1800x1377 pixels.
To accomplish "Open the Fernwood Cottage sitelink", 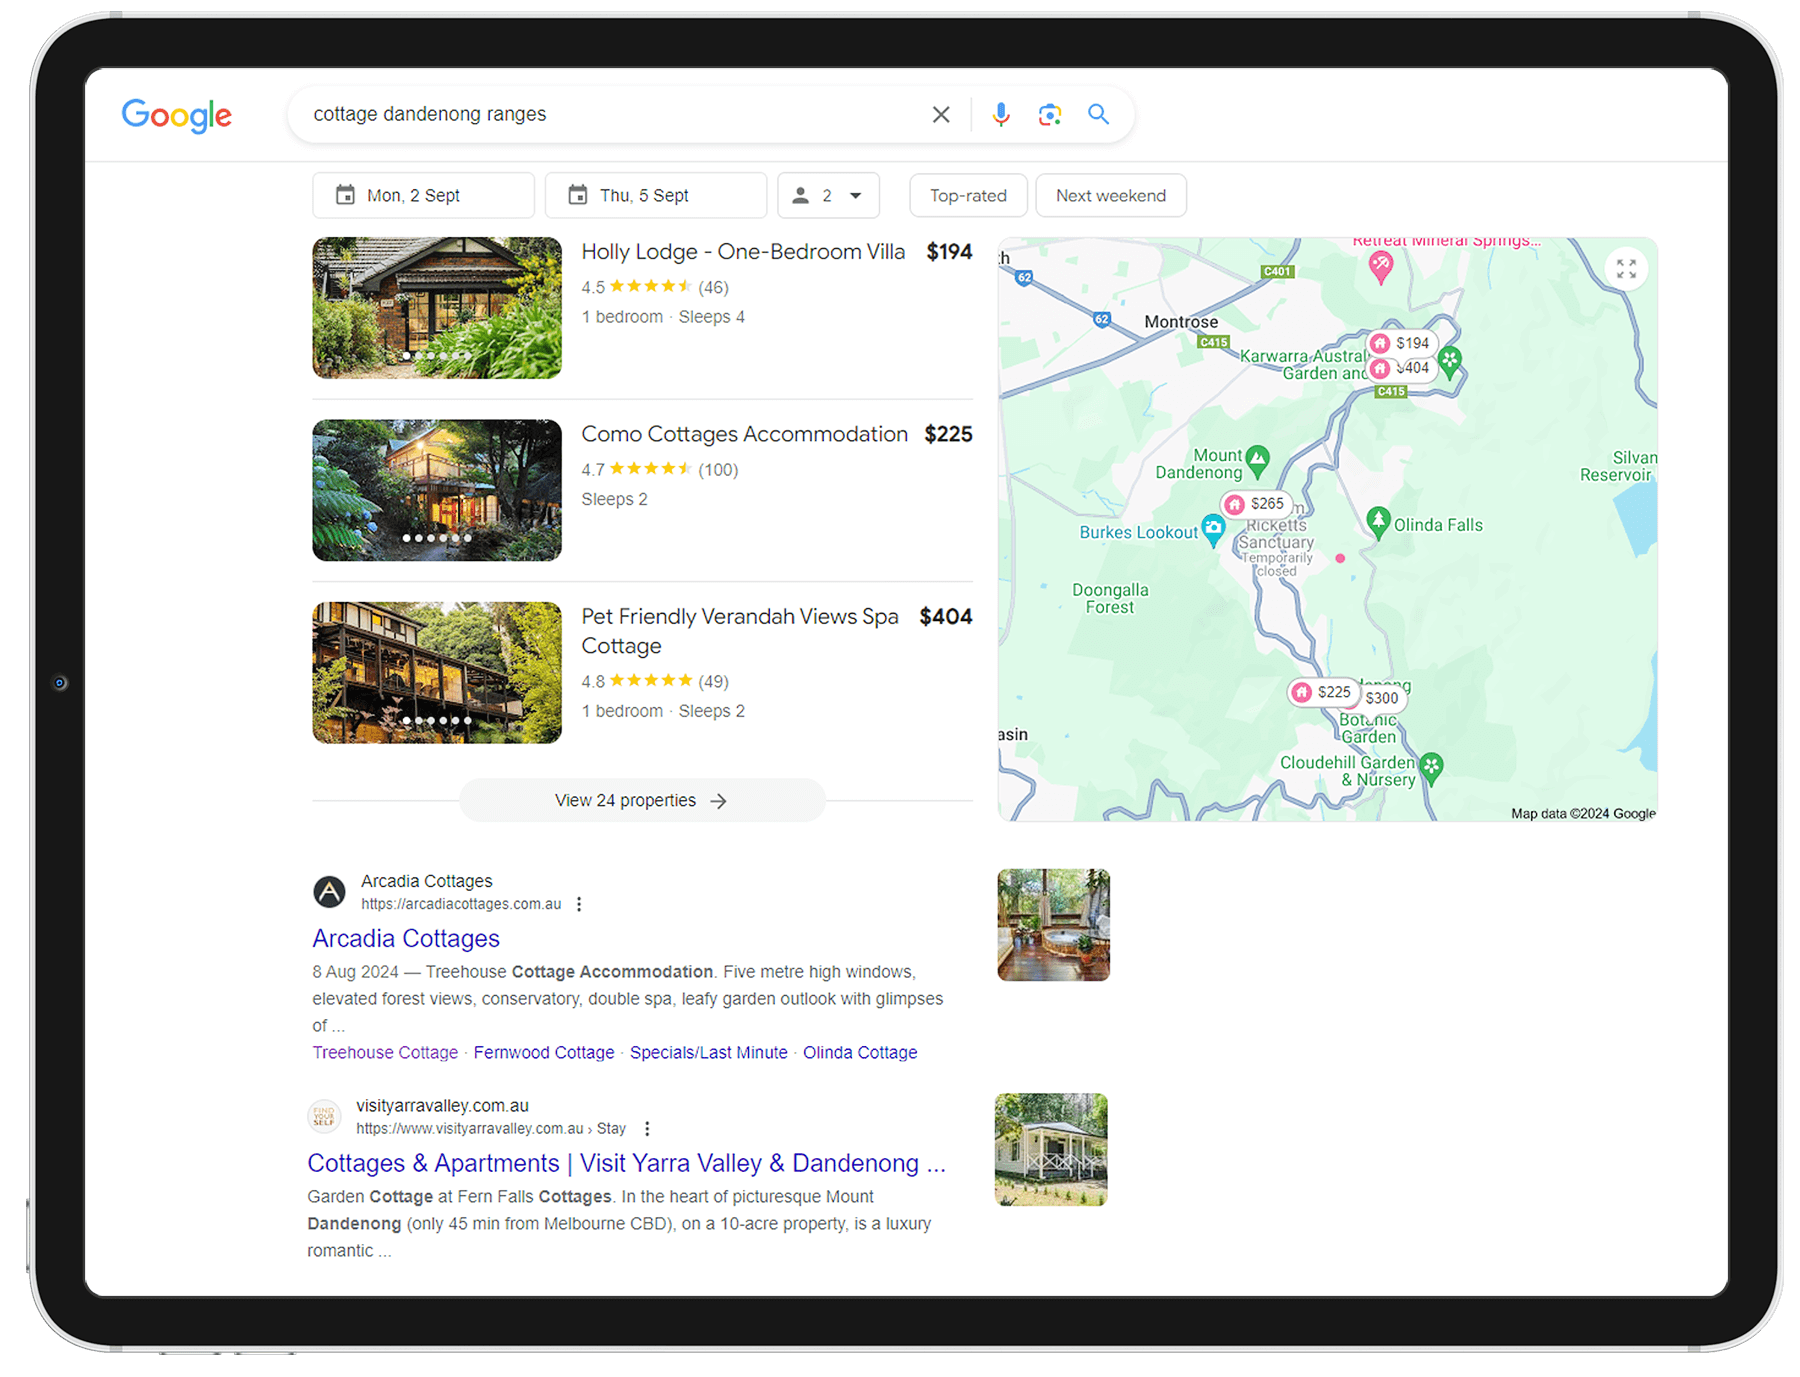I will [544, 1052].
